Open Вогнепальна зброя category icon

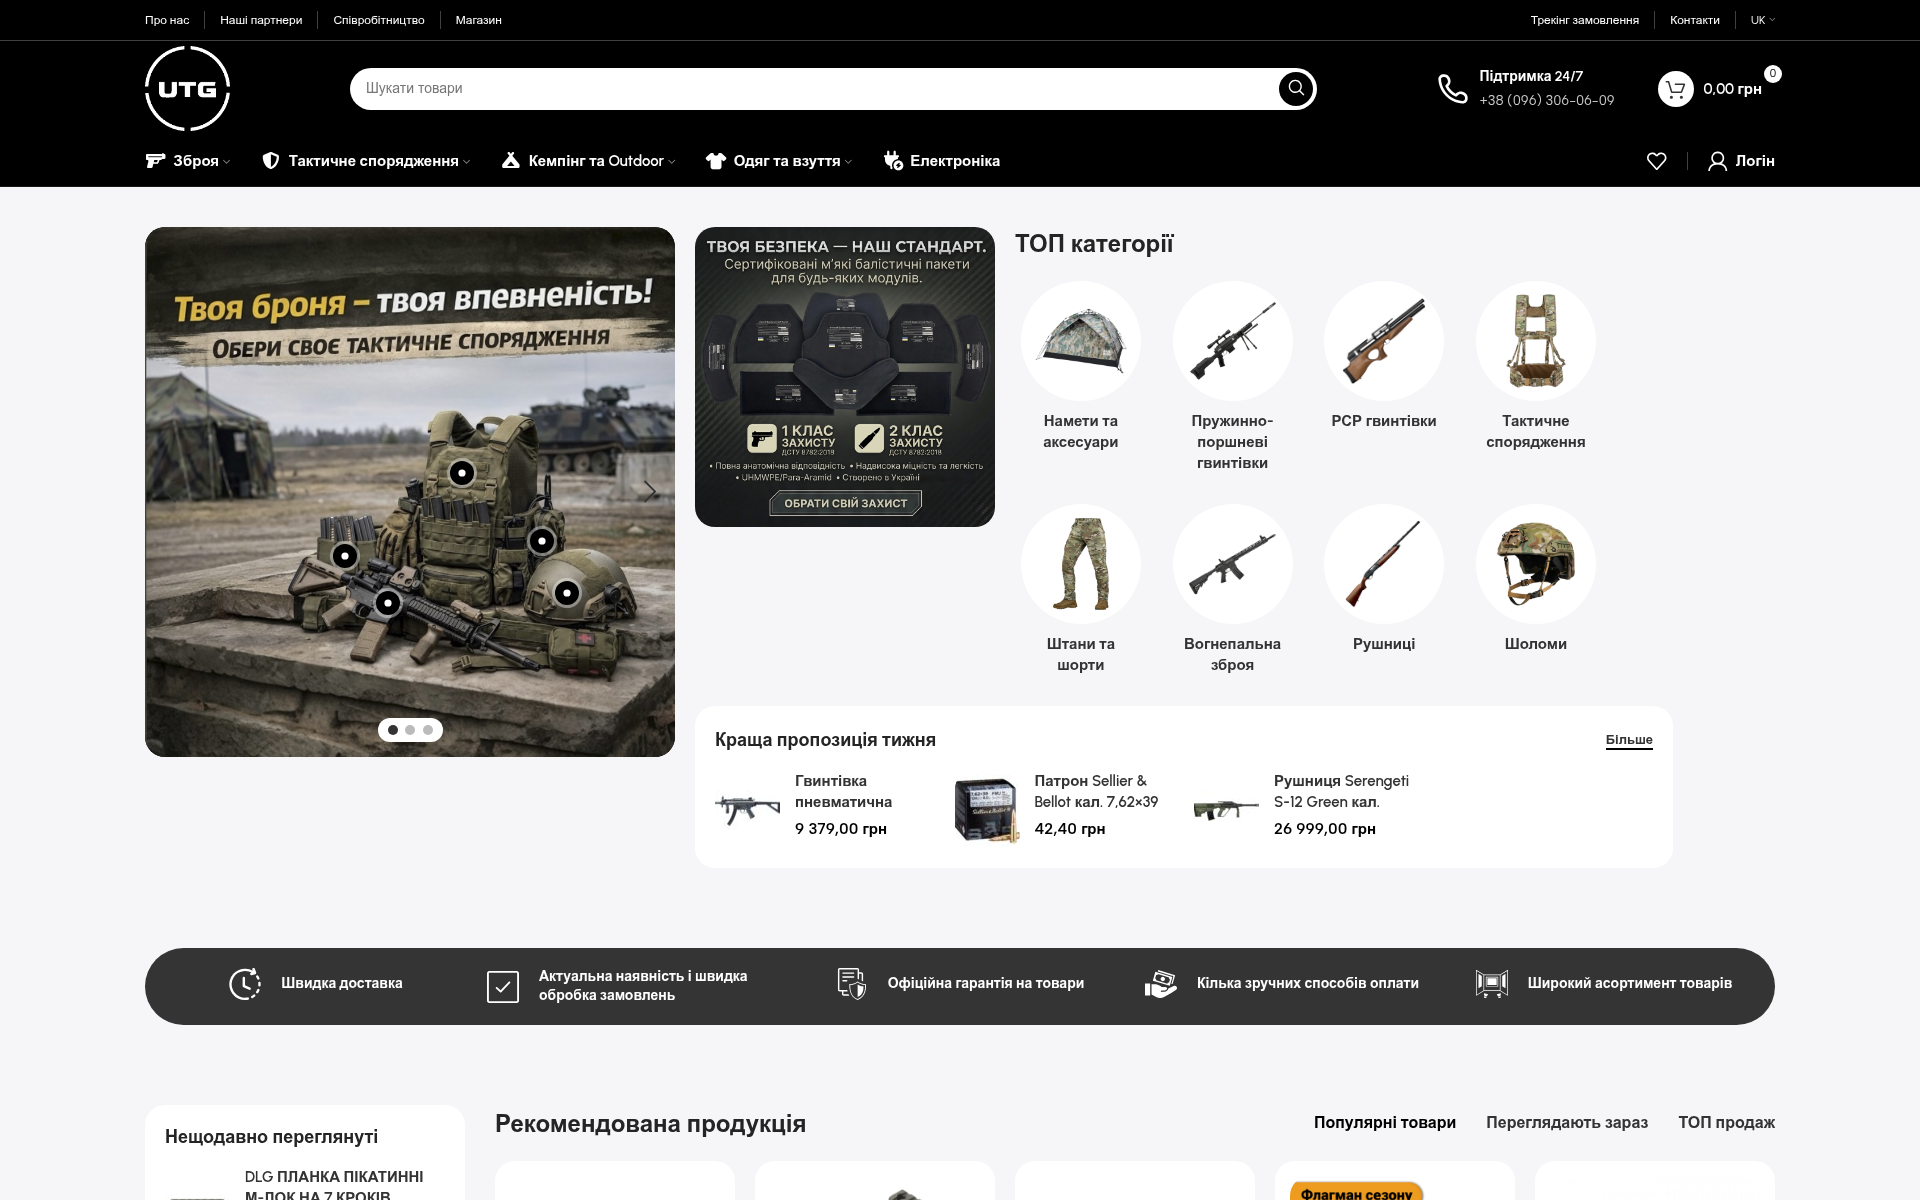1233,564
